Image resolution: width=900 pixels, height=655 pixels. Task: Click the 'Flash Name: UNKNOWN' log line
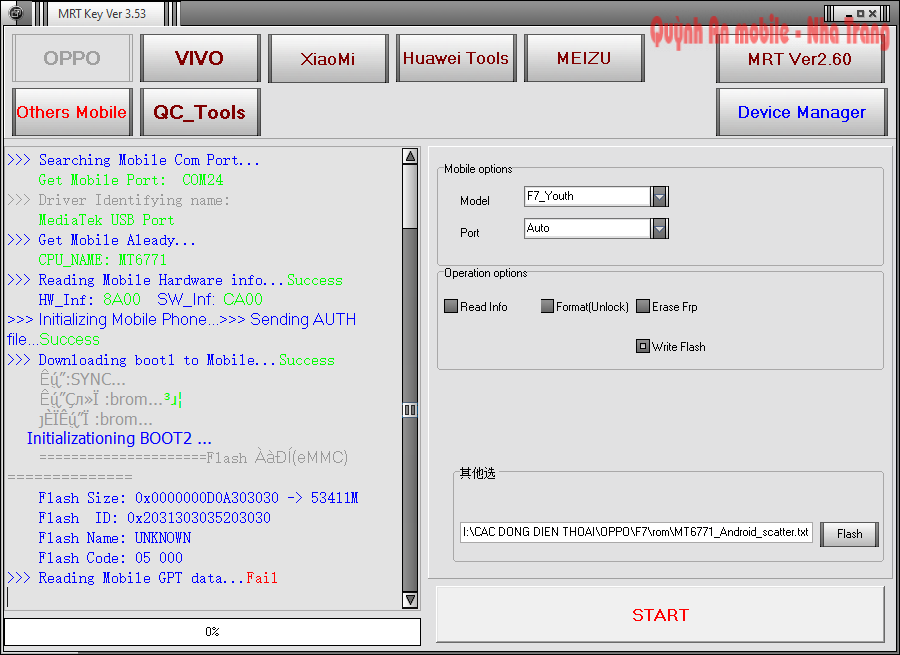click(x=115, y=538)
